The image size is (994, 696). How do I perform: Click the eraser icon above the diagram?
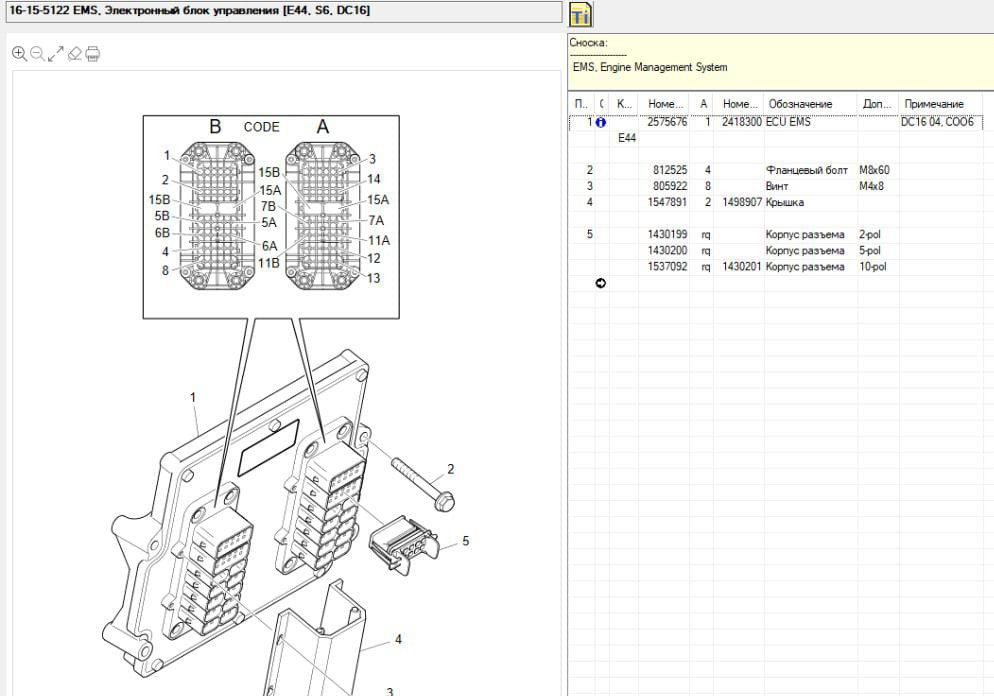click(74, 53)
